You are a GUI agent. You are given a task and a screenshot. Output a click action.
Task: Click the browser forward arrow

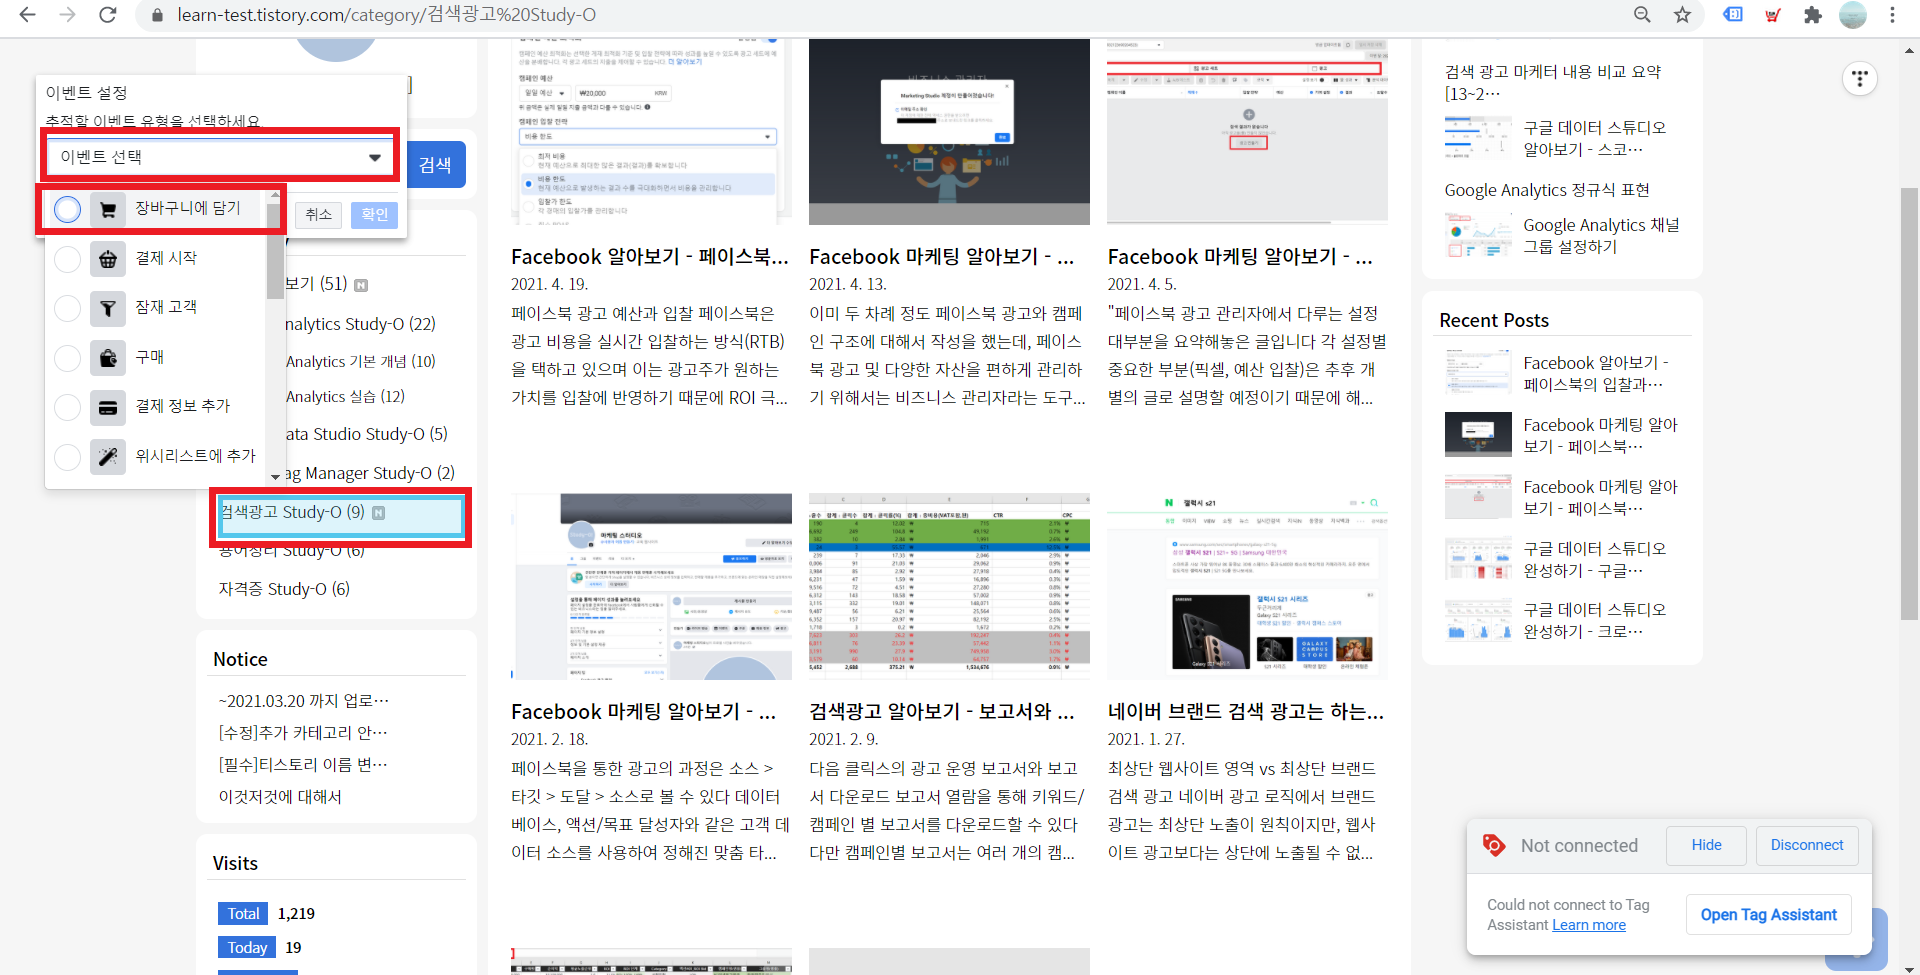(67, 15)
